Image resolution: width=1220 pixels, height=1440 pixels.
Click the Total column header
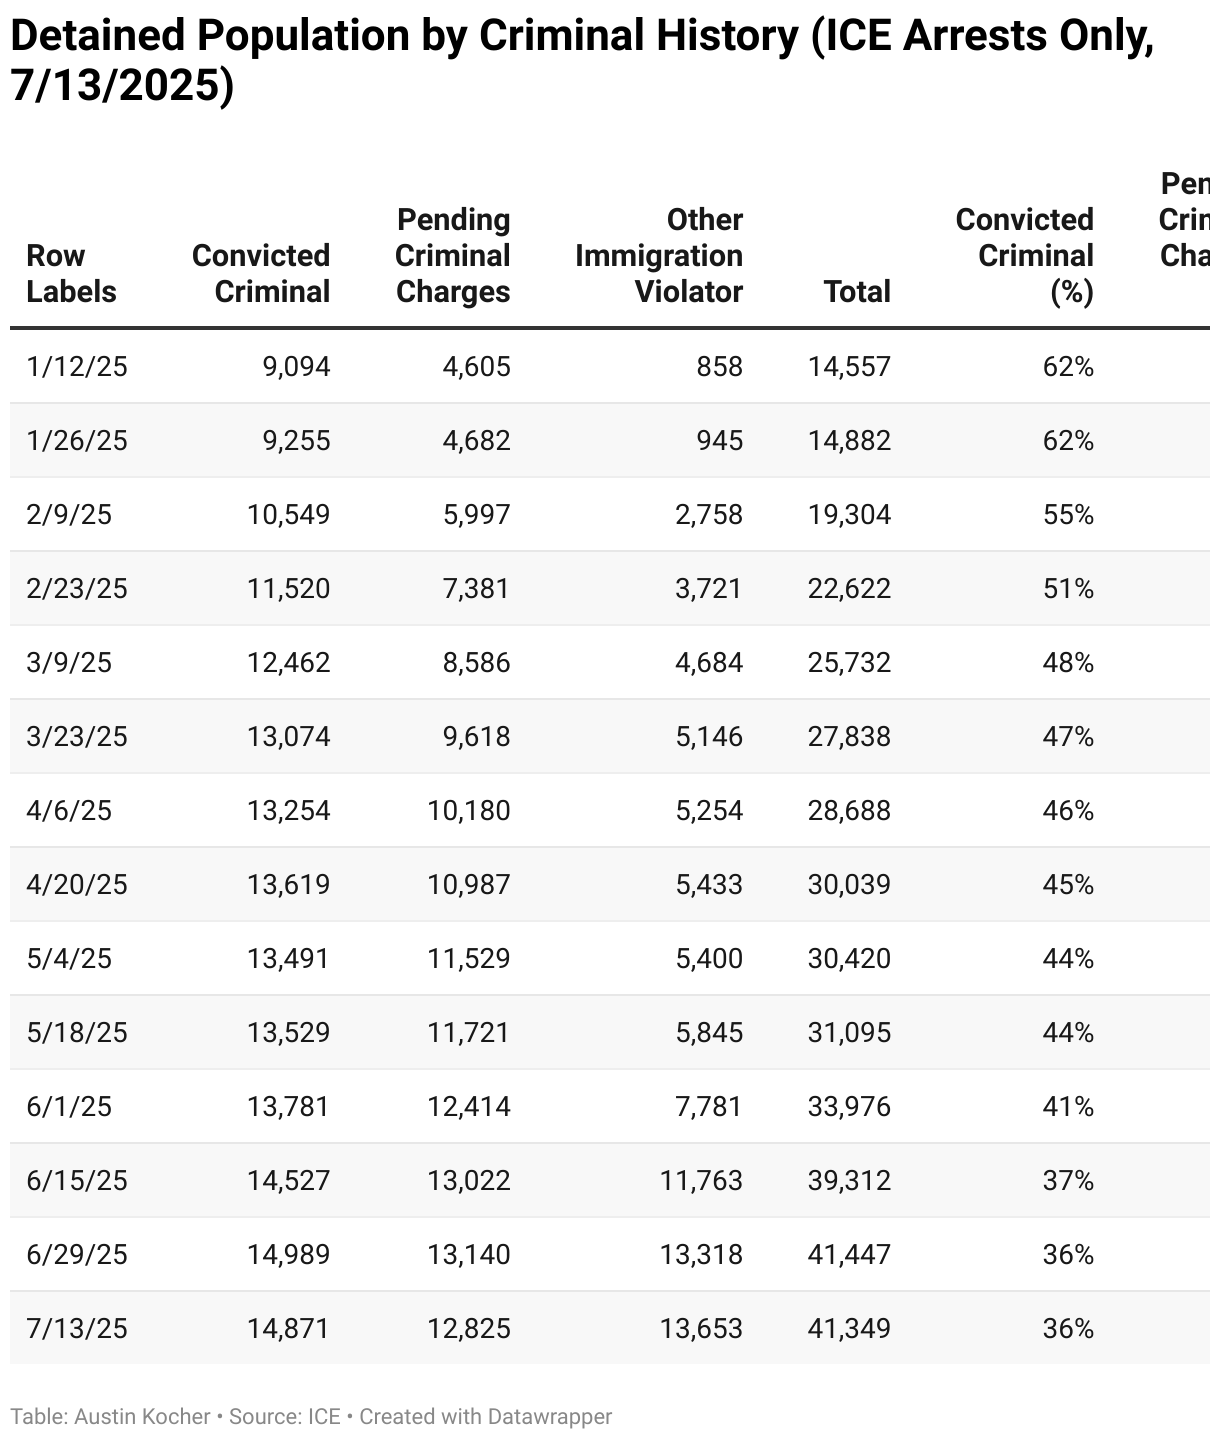857,291
